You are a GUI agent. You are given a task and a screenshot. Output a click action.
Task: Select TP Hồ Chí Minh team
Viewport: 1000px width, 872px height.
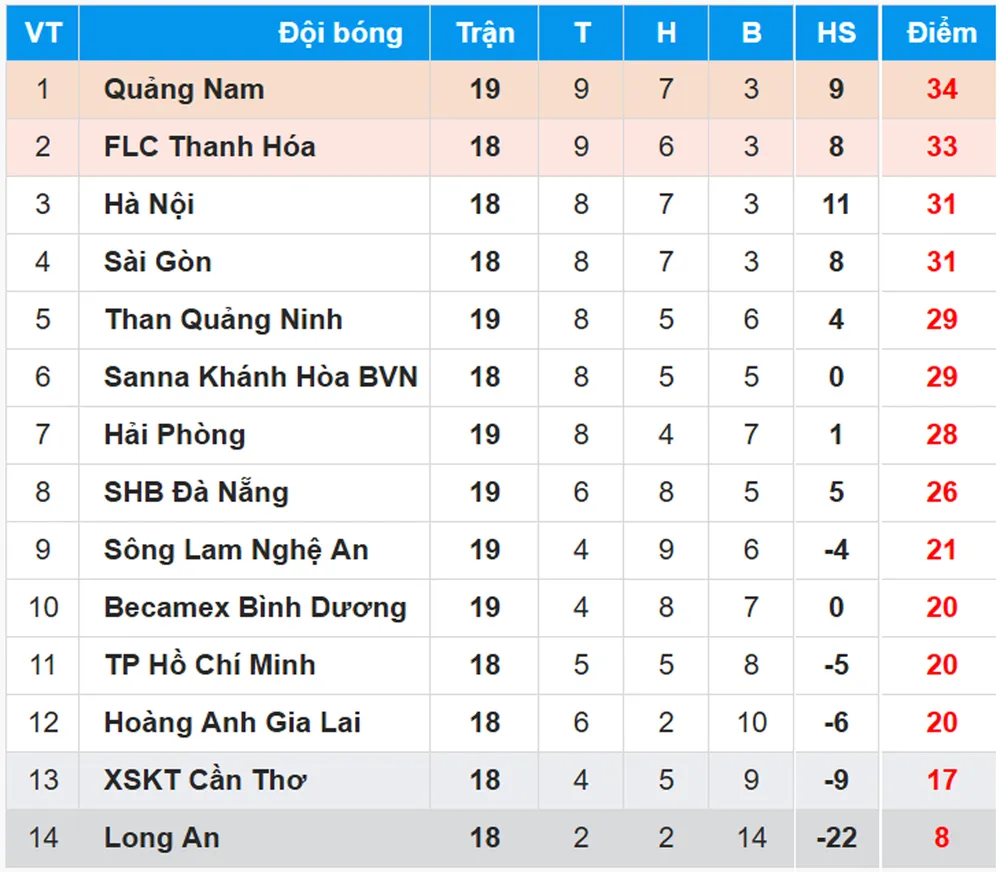[210, 665]
